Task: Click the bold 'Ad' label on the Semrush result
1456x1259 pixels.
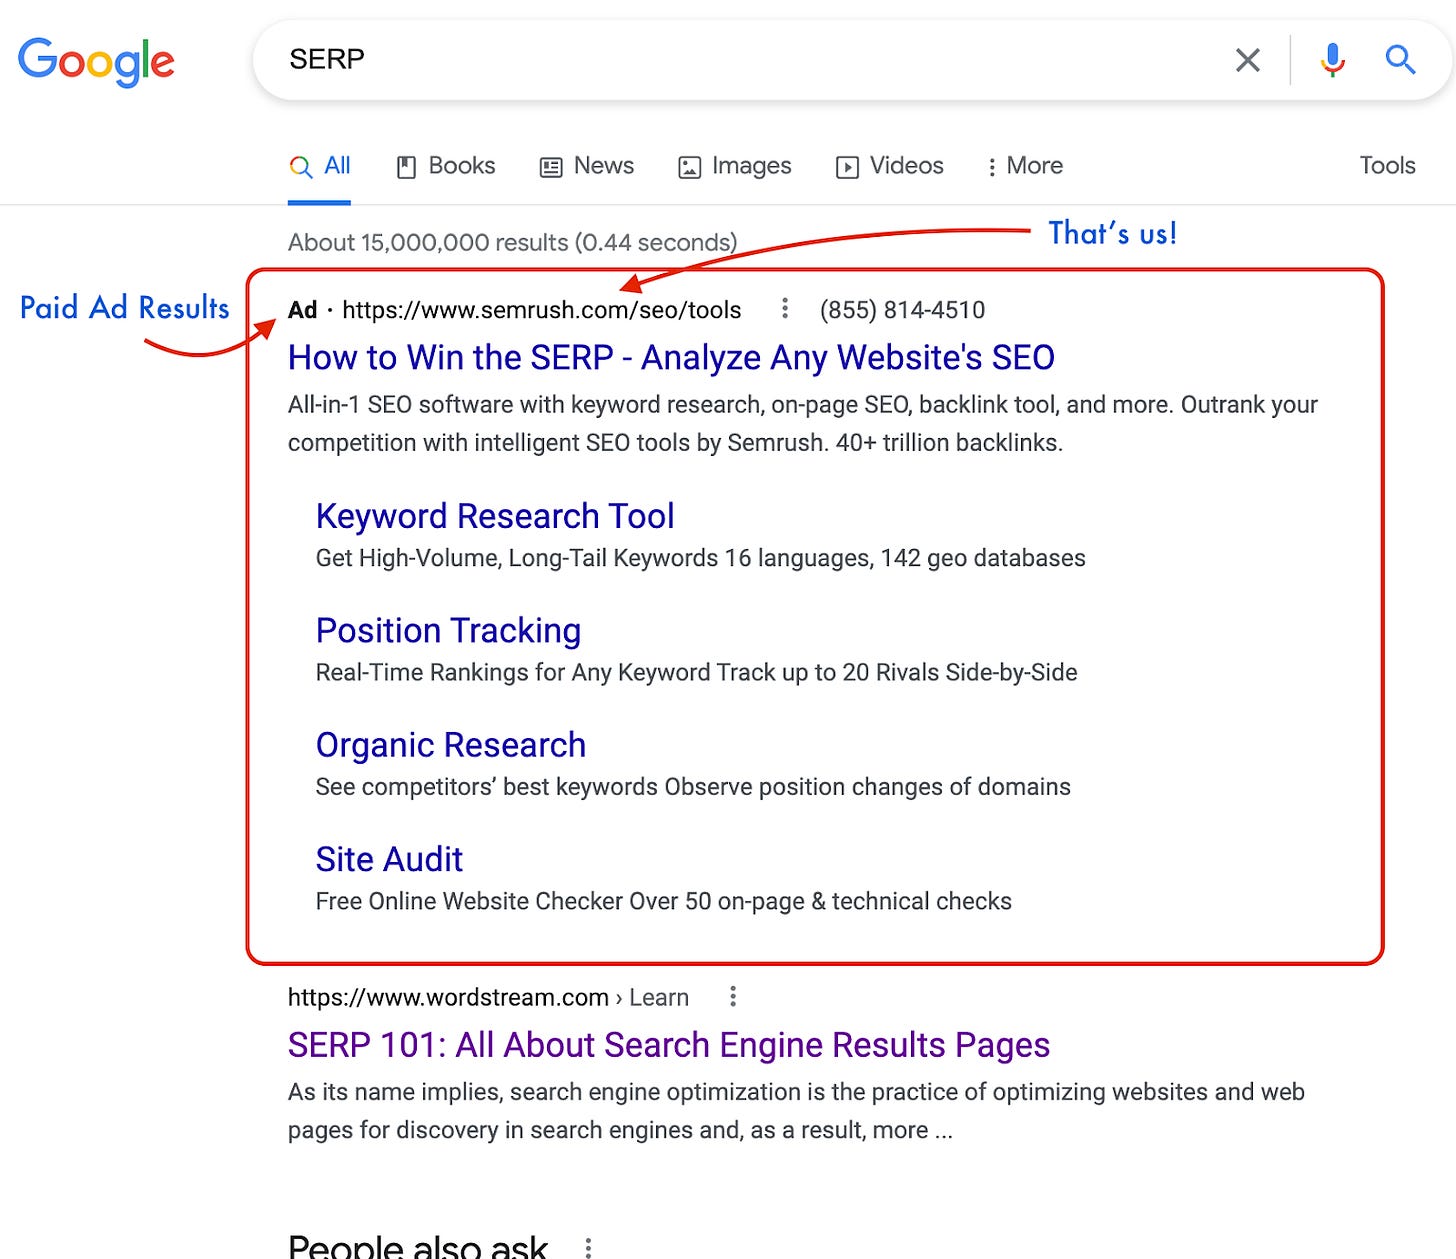Action: click(x=302, y=310)
